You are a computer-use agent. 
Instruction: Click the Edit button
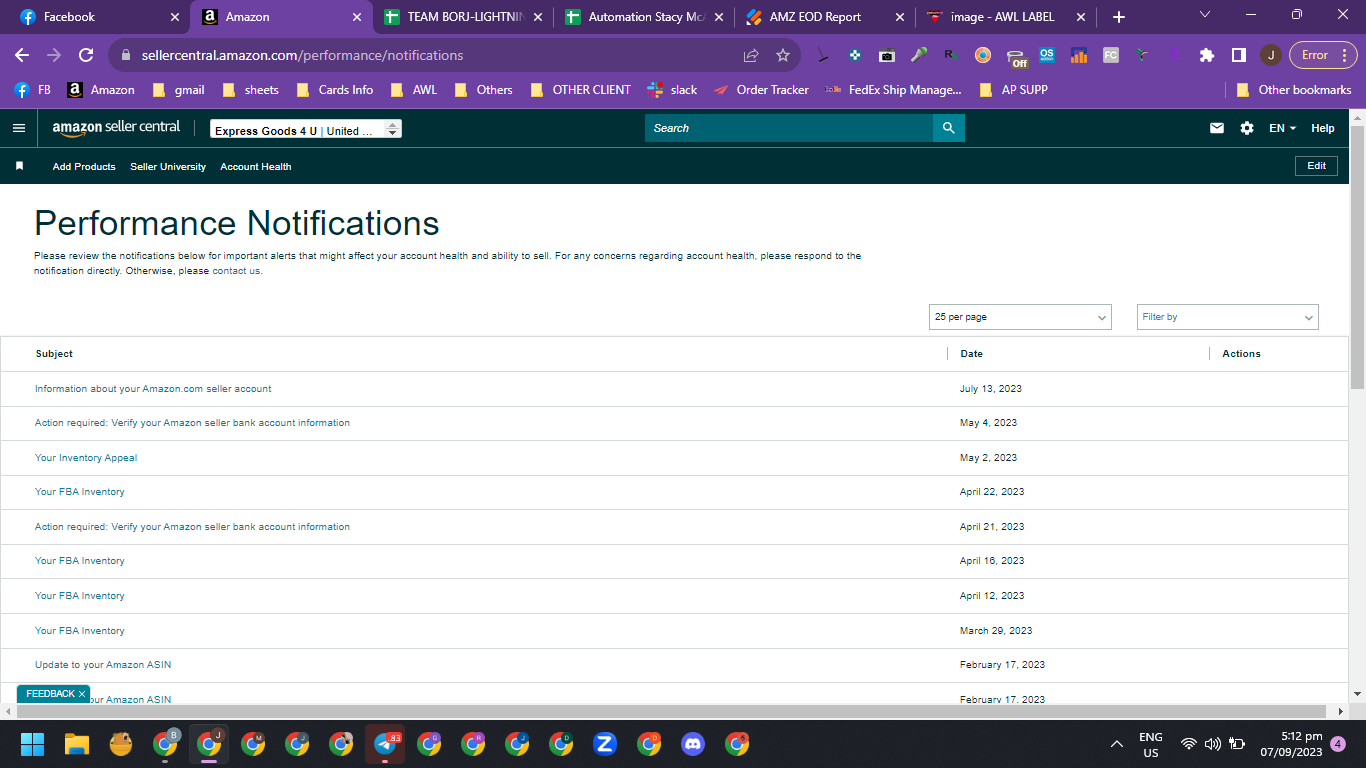click(1316, 166)
